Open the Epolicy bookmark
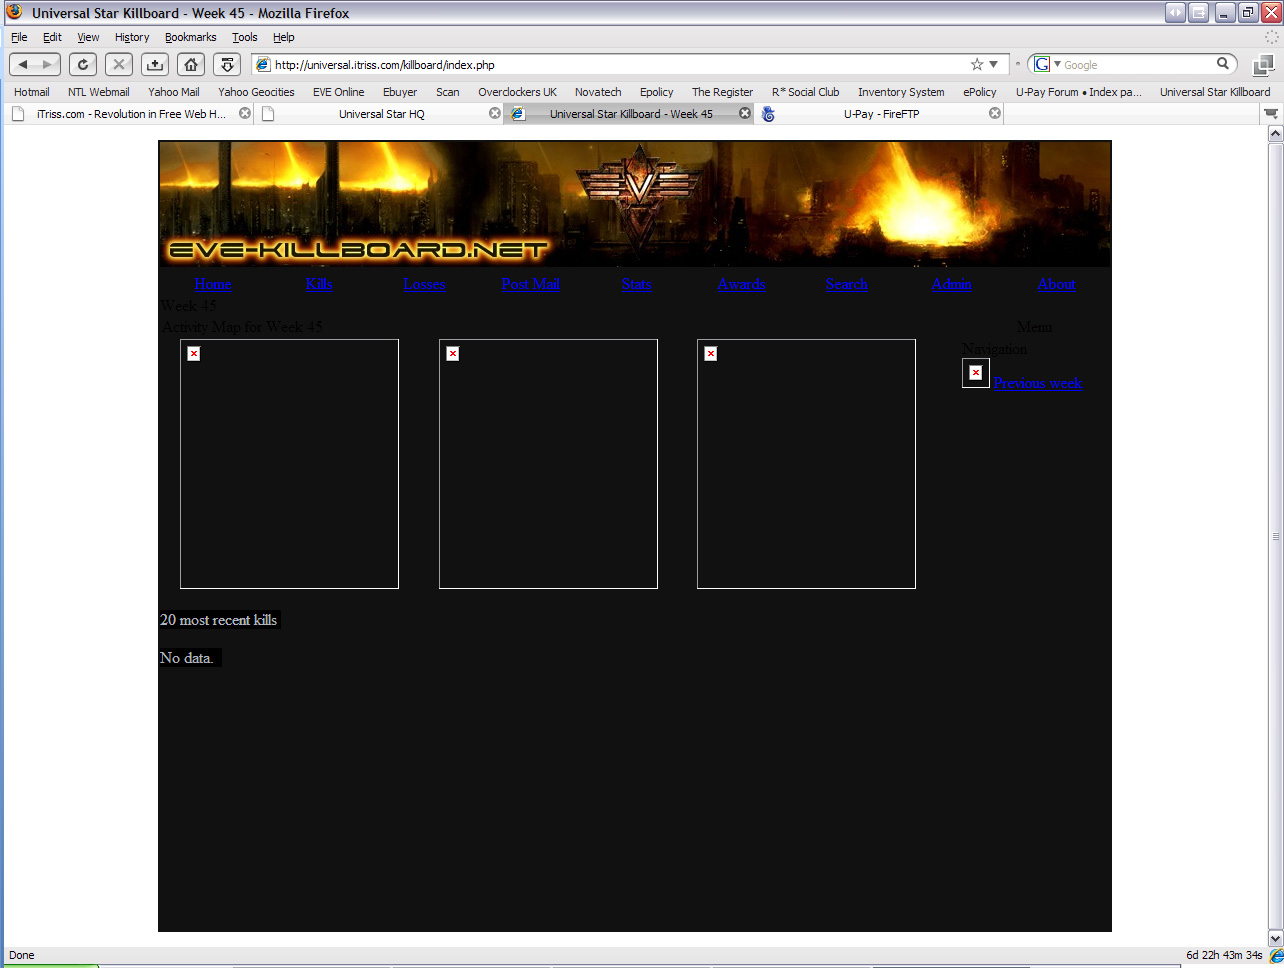This screenshot has width=1284, height=968. pos(657,92)
